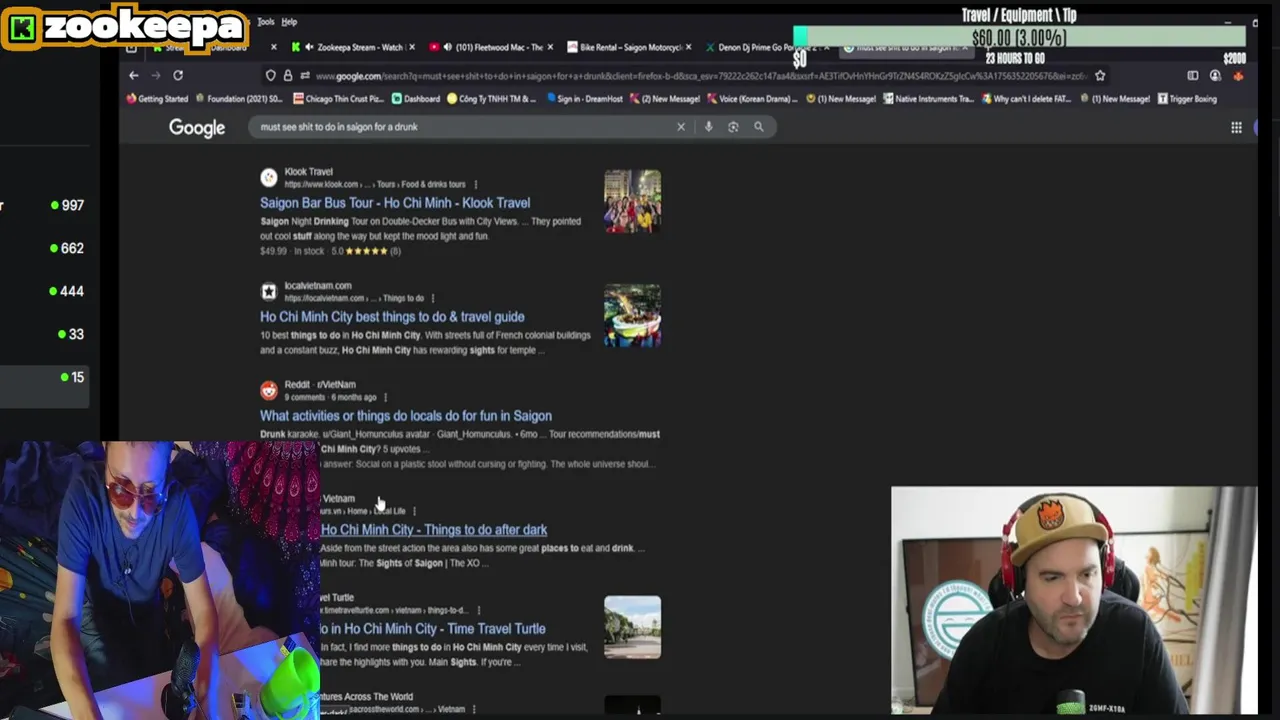Click the 997 value in sidebar
1280x720 pixels.
[73, 205]
